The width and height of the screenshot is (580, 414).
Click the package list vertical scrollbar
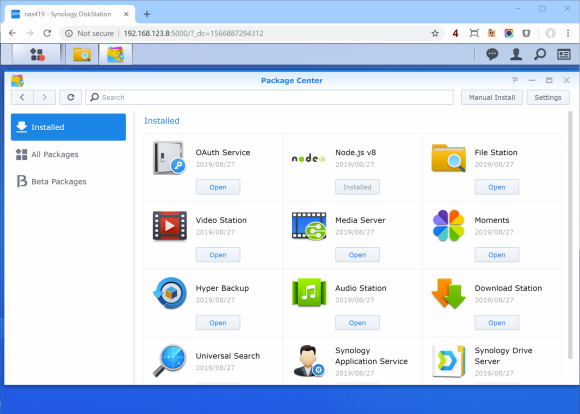tap(570, 235)
